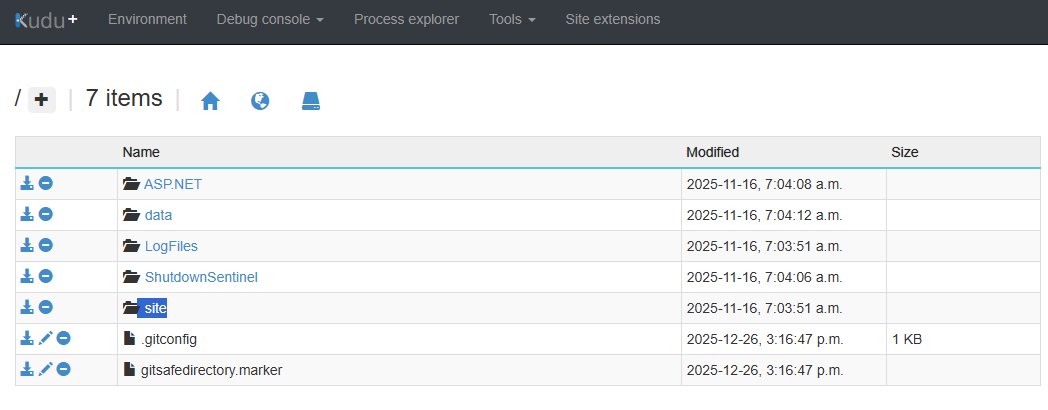
Task: Open Process explorer
Action: tap(406, 20)
